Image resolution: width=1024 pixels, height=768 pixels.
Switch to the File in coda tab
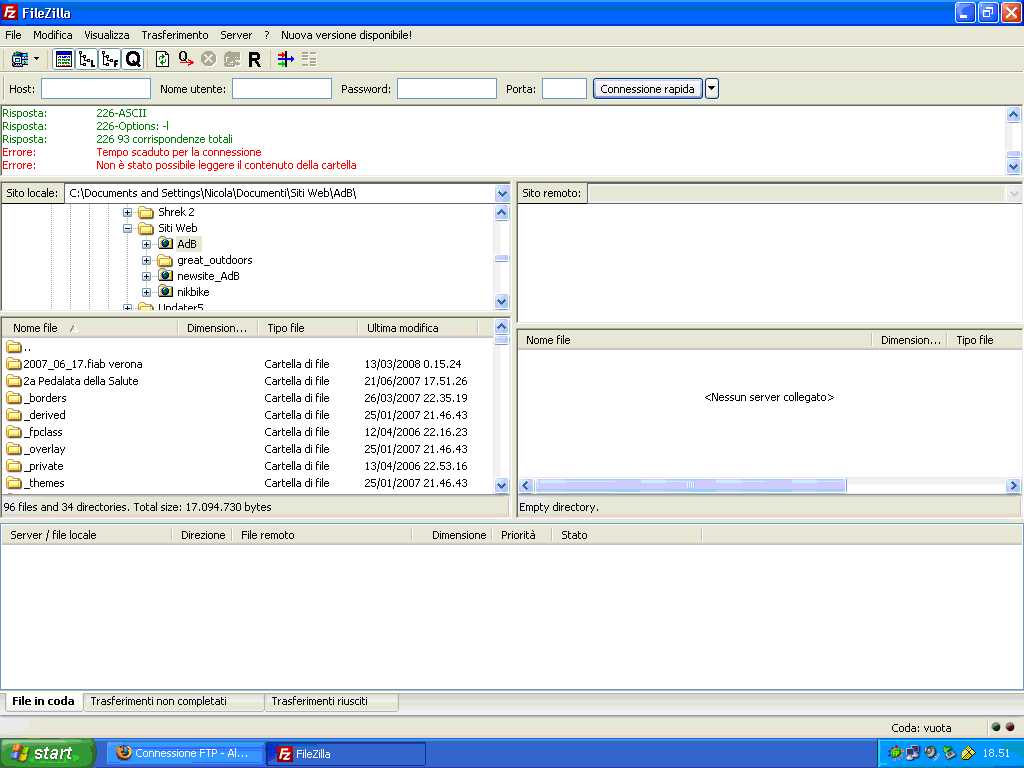click(x=43, y=701)
